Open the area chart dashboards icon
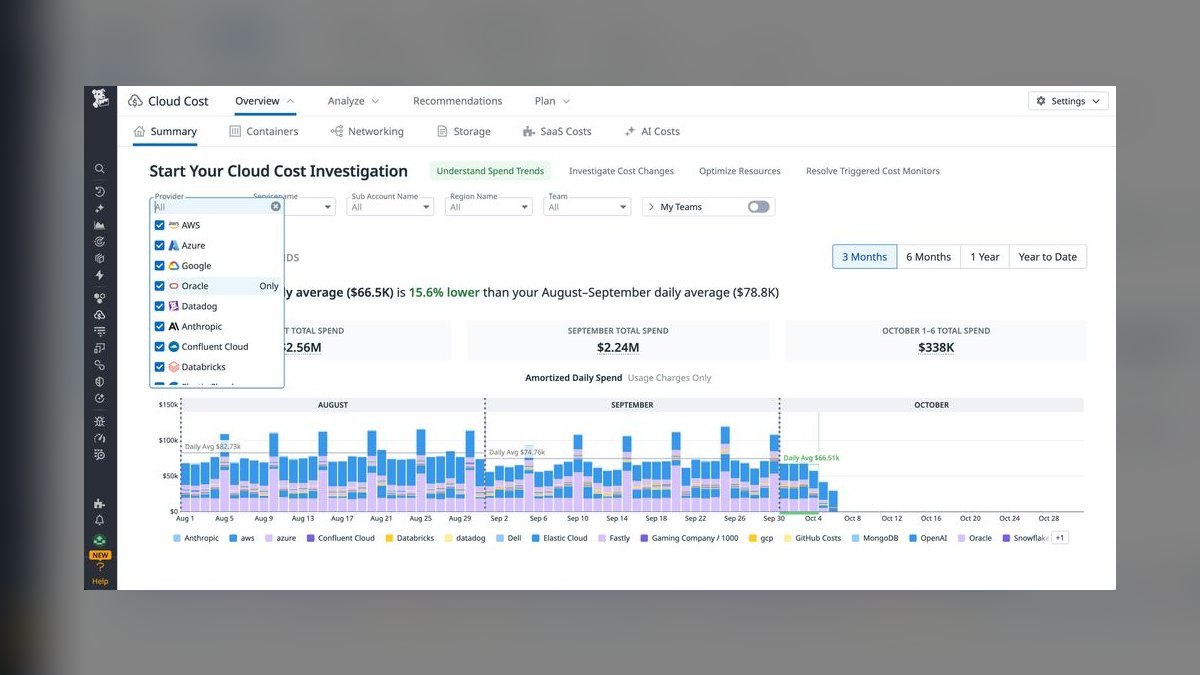Image resolution: width=1200 pixels, height=675 pixels. (x=100, y=225)
